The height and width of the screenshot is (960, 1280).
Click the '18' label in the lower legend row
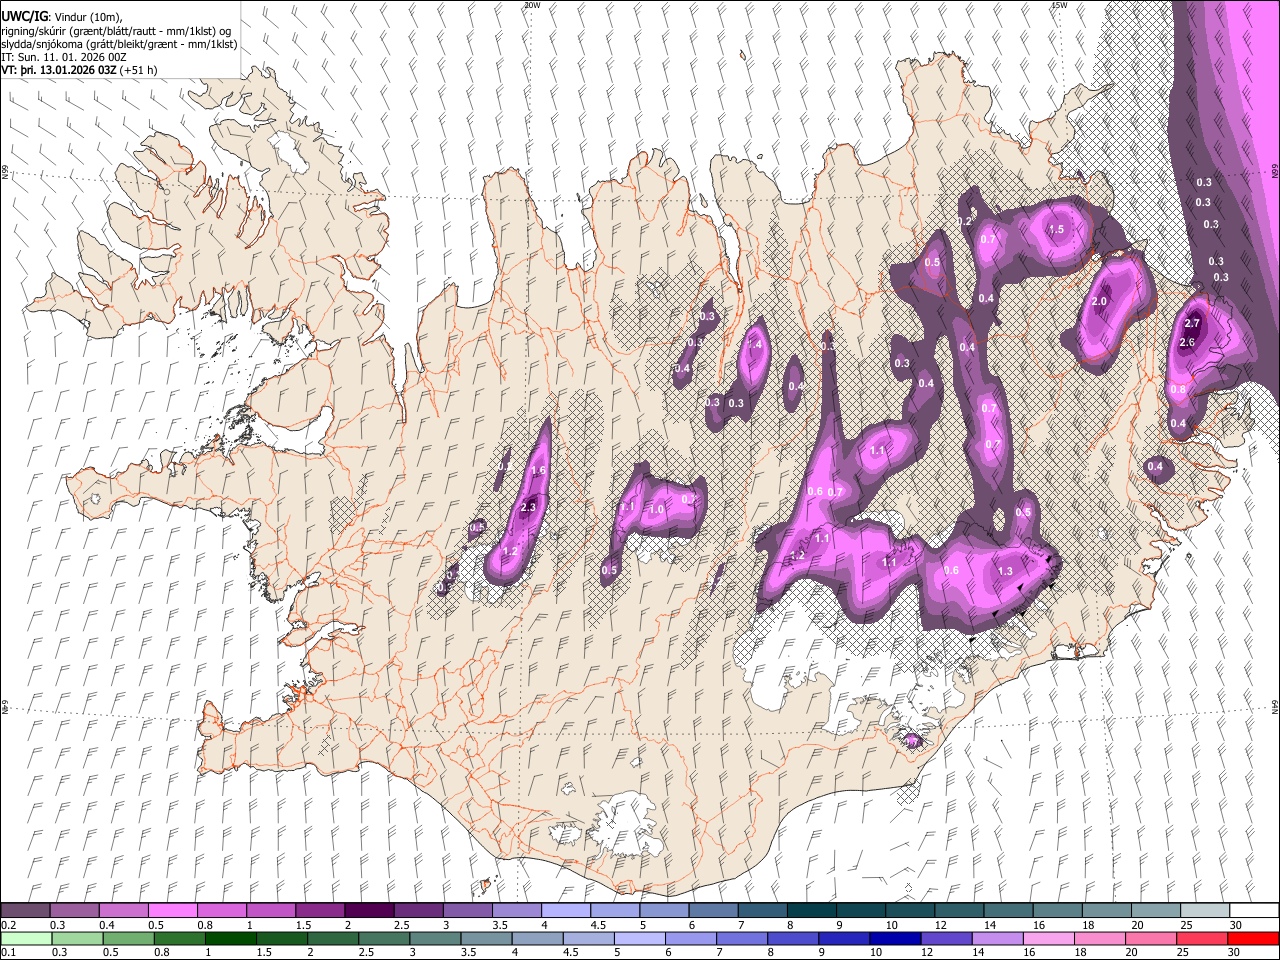(x=1086, y=953)
